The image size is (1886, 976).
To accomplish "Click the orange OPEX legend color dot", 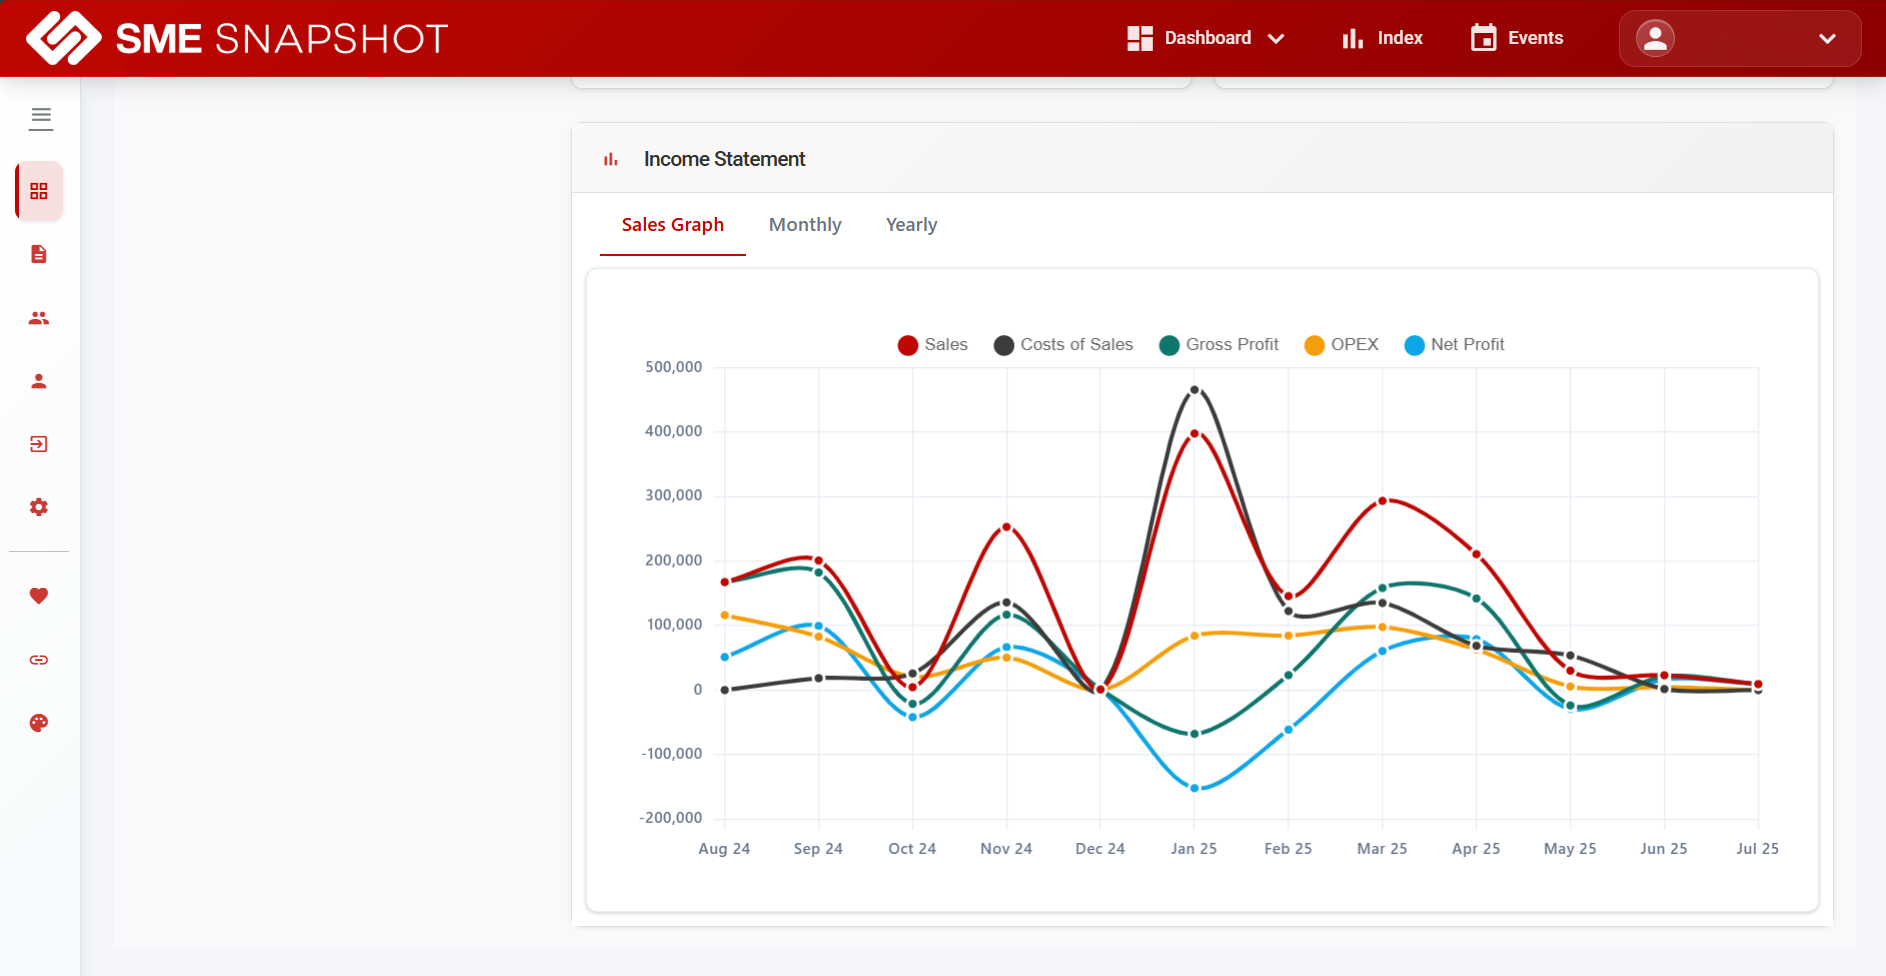I will click(x=1314, y=345).
